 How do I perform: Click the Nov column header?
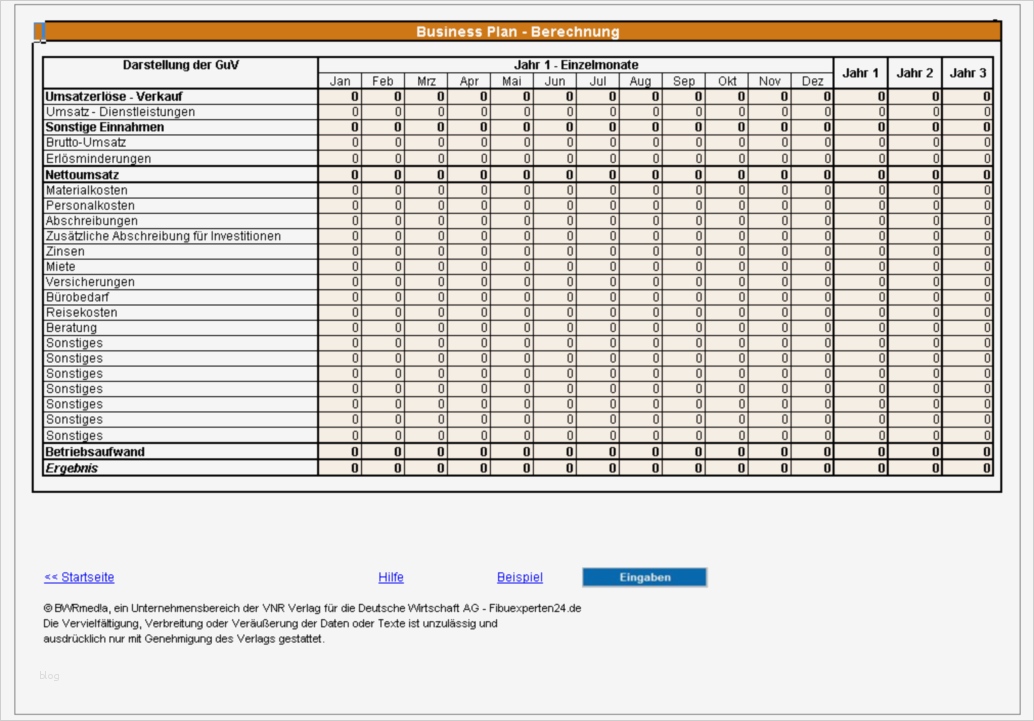click(x=770, y=80)
